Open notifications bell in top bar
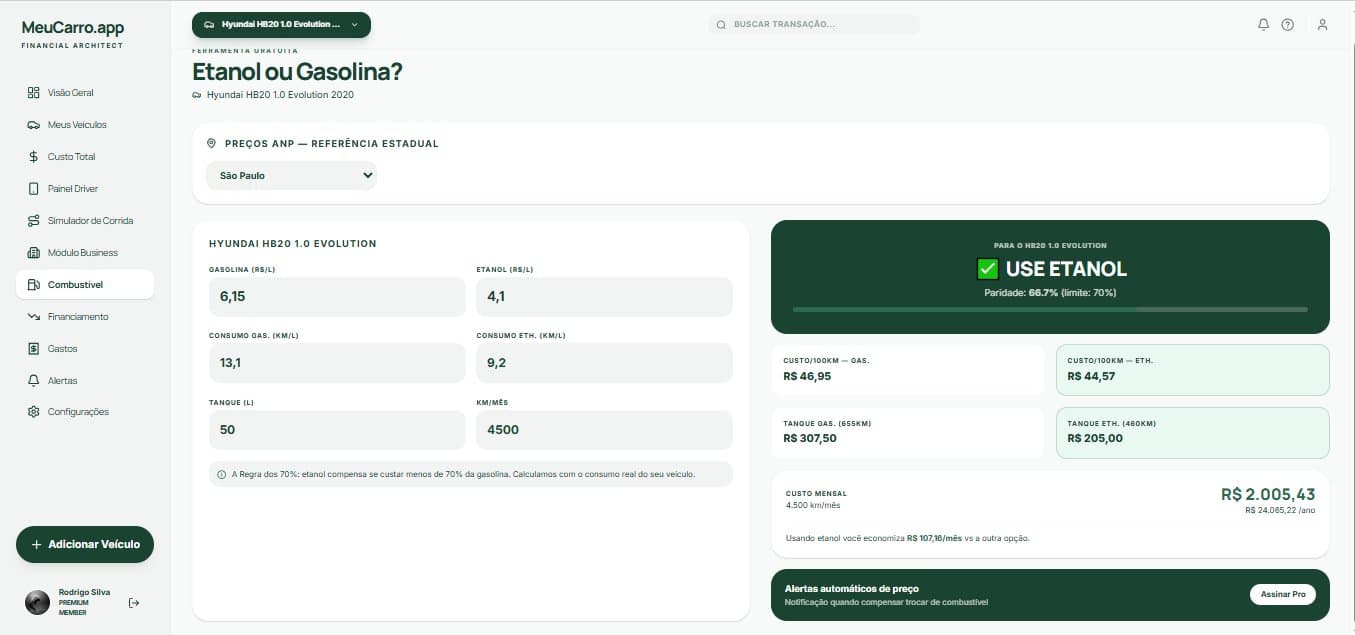The width and height of the screenshot is (1355, 635). (1263, 24)
